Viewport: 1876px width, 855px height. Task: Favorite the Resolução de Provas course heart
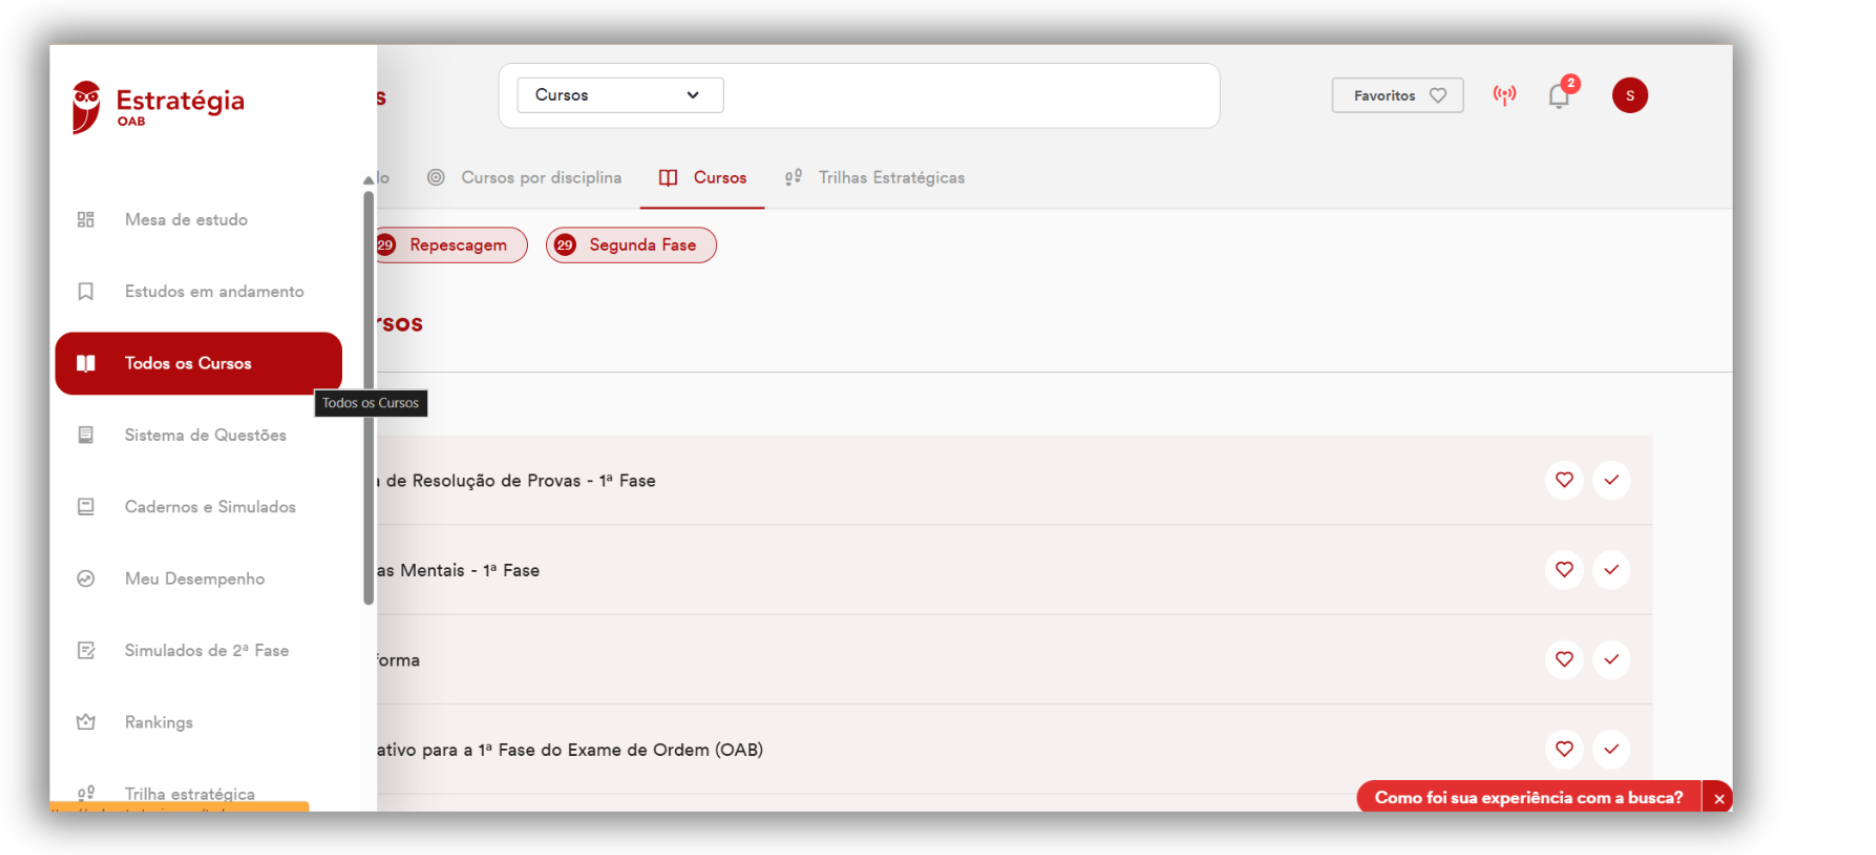(1564, 480)
